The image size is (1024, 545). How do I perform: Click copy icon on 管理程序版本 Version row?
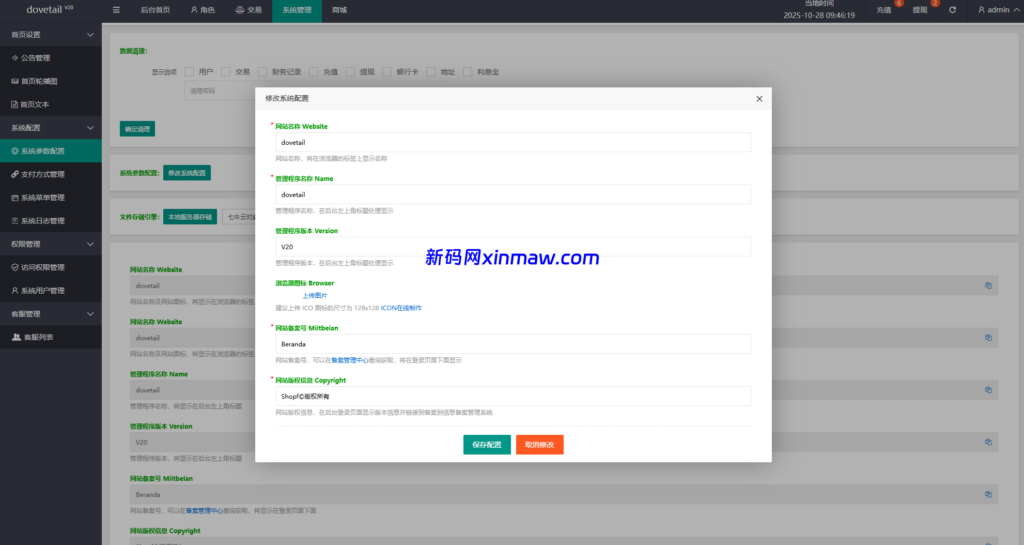click(988, 442)
